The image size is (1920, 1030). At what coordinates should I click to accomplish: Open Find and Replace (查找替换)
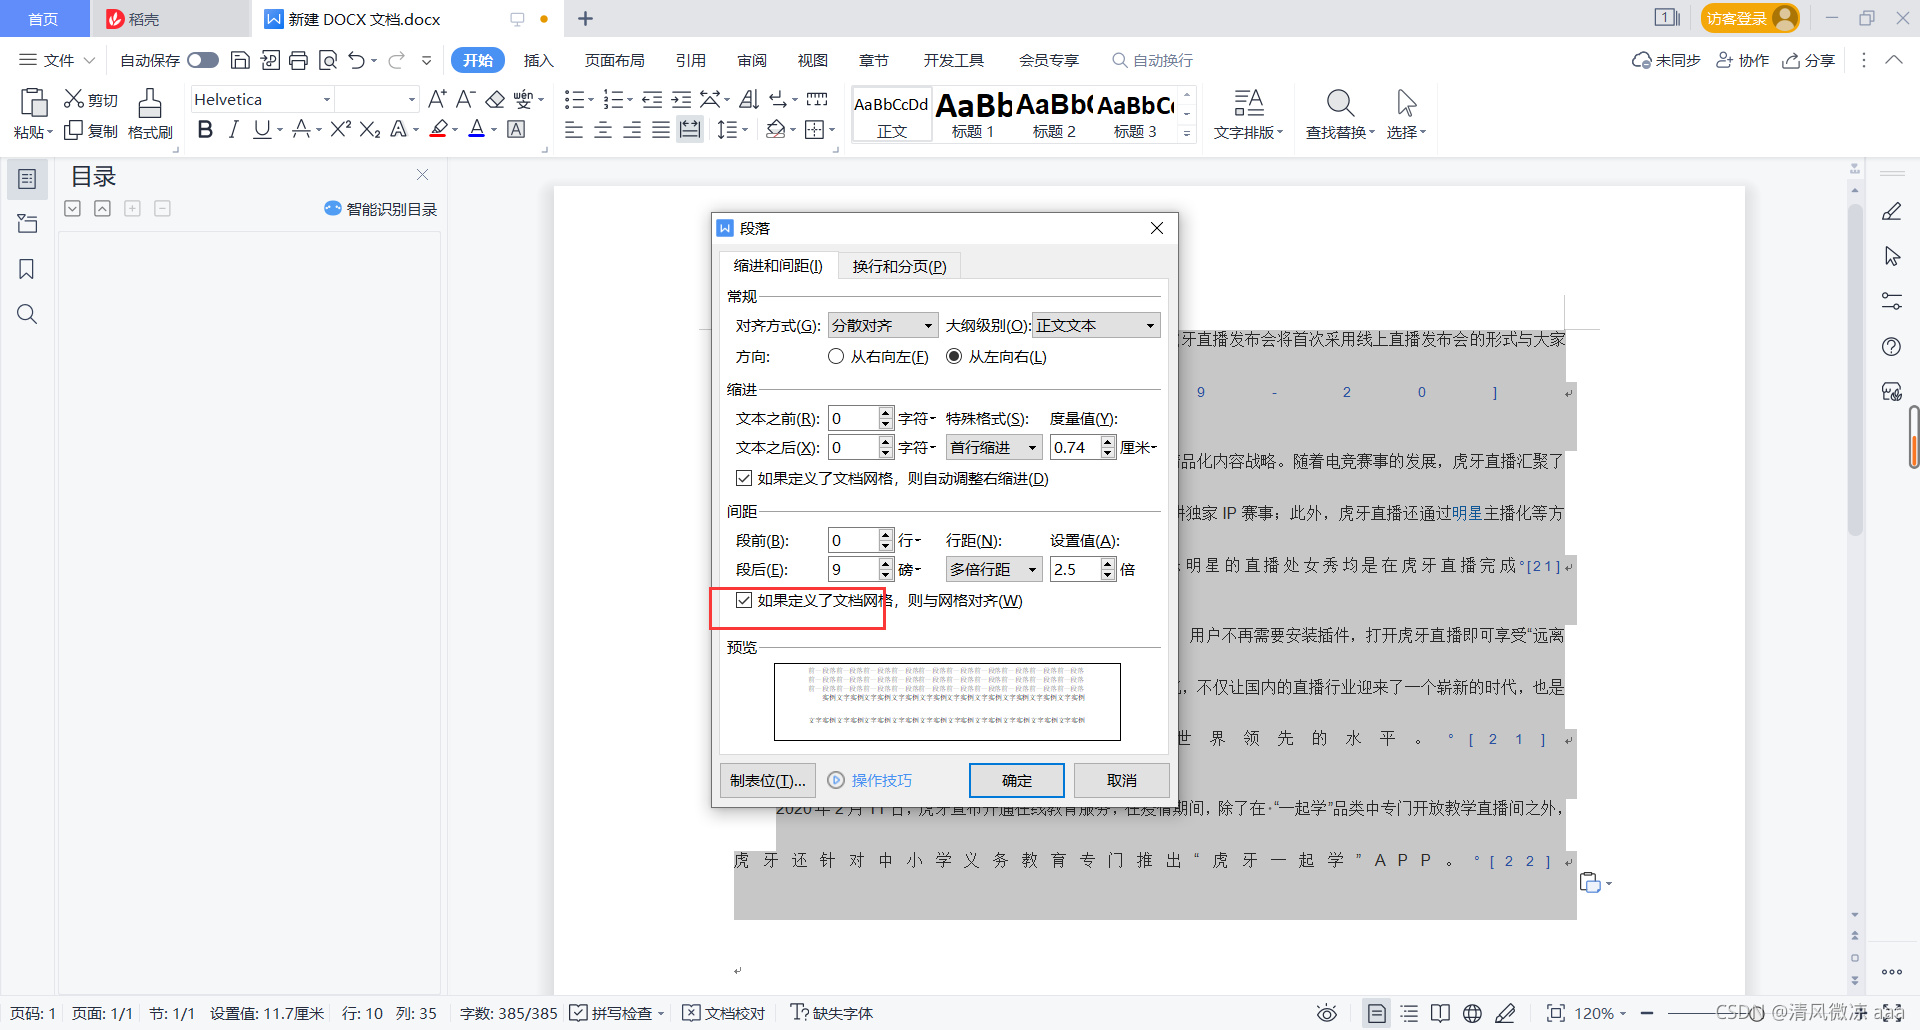pos(1339,113)
